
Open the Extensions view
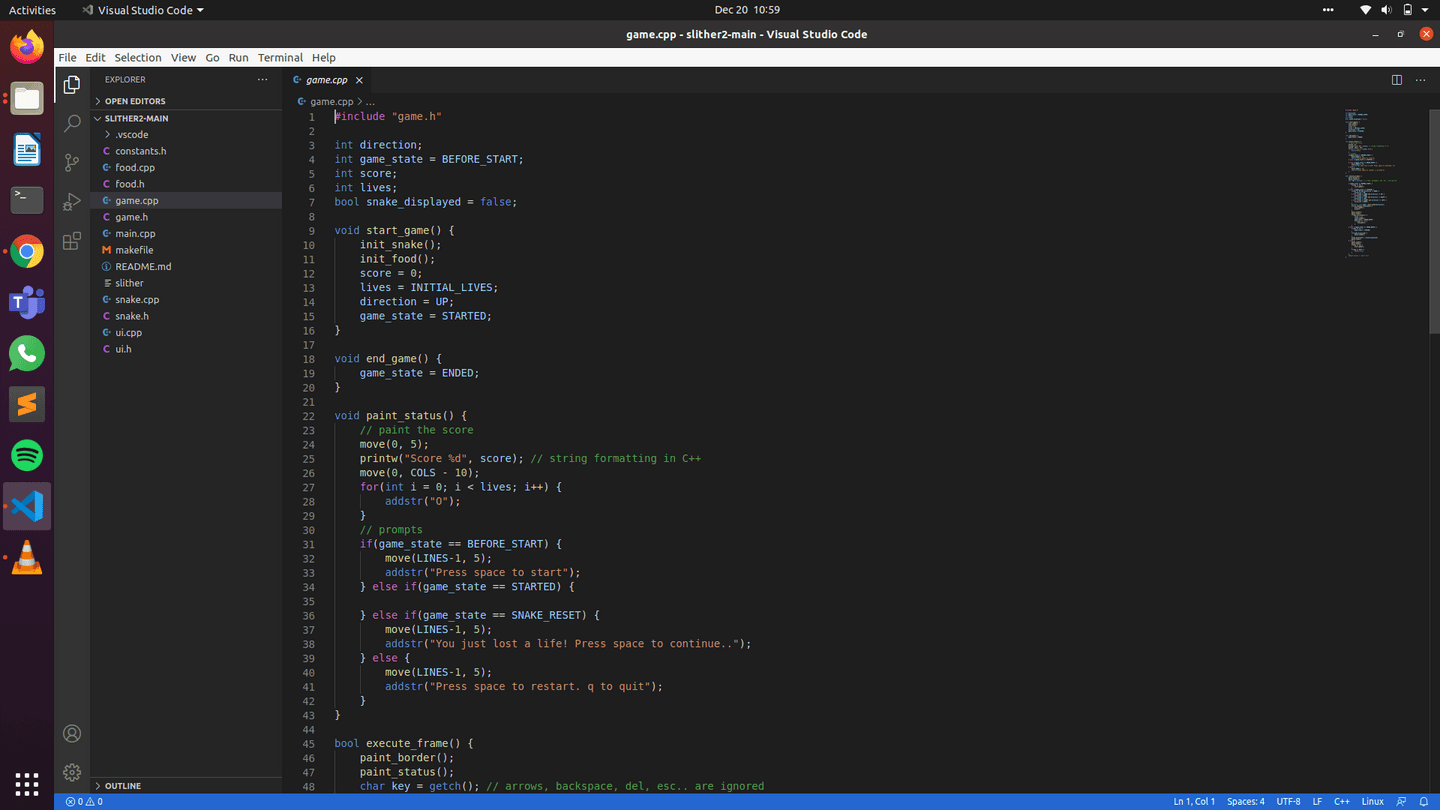[72, 241]
